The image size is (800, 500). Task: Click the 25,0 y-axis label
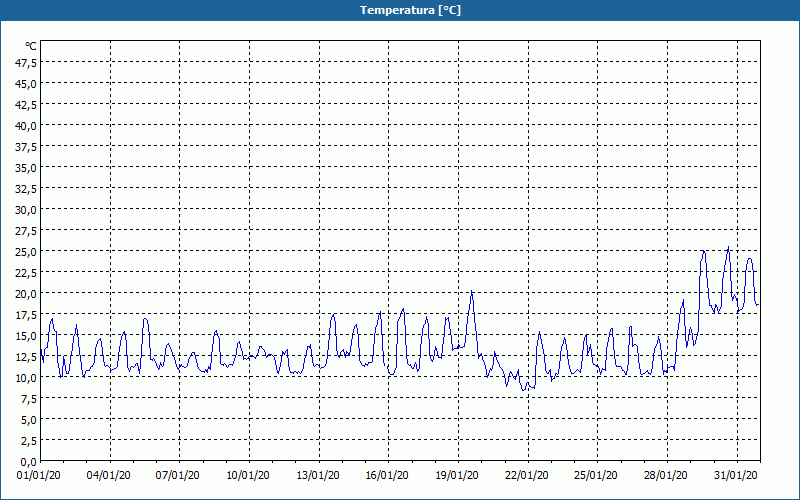tap(27, 252)
